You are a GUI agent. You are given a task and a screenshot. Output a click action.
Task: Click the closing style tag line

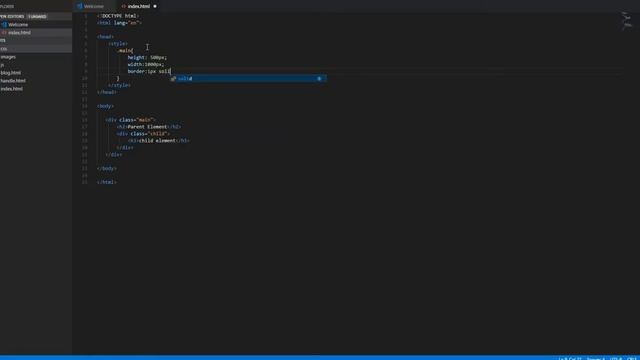coord(120,85)
